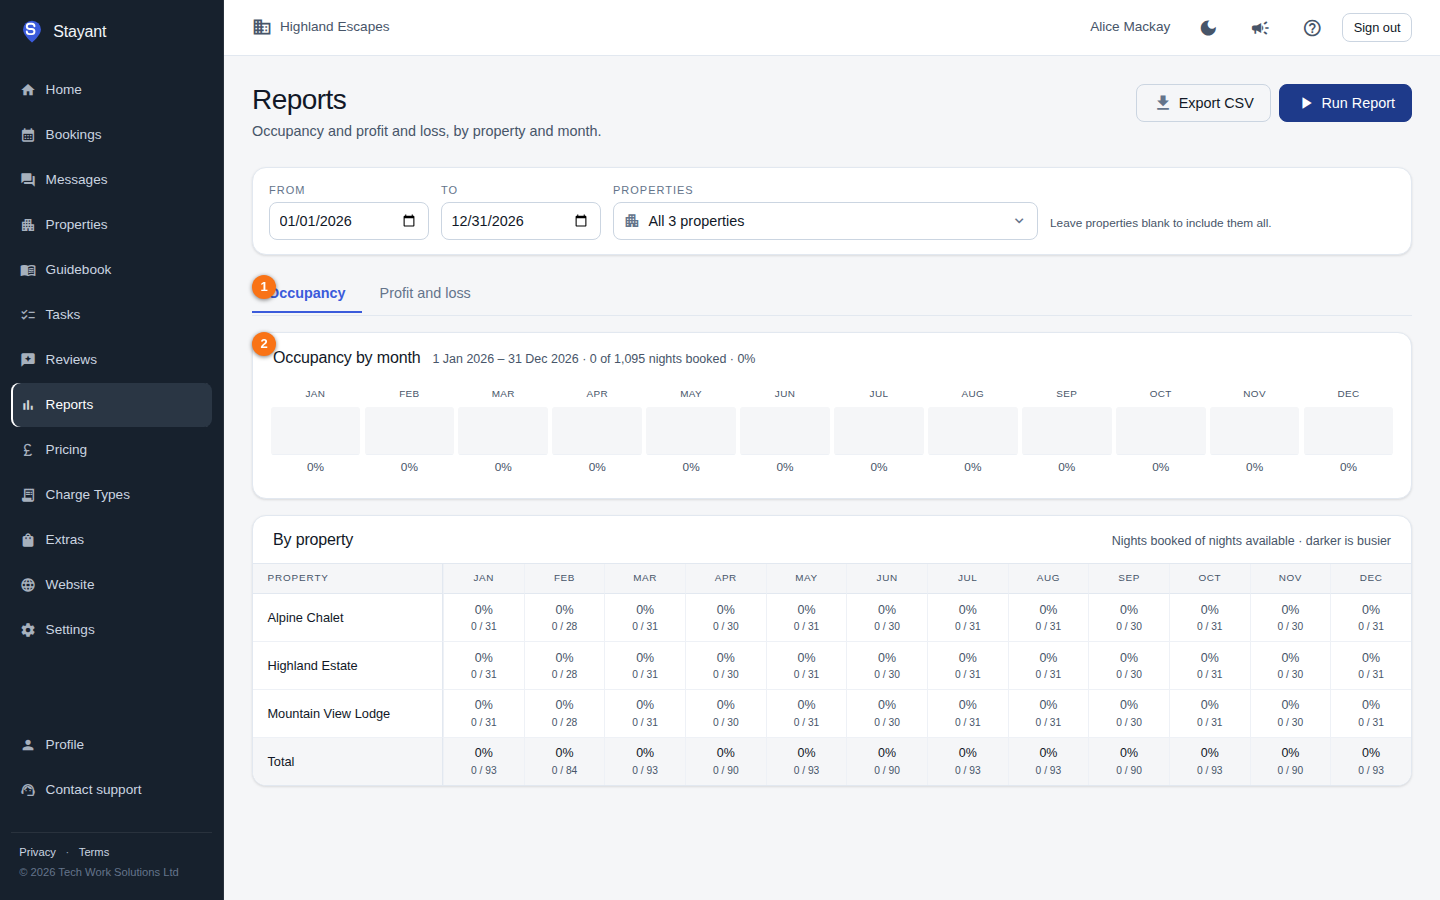This screenshot has height=900, width=1440.
Task: Click the Run Report button
Action: [x=1345, y=103]
